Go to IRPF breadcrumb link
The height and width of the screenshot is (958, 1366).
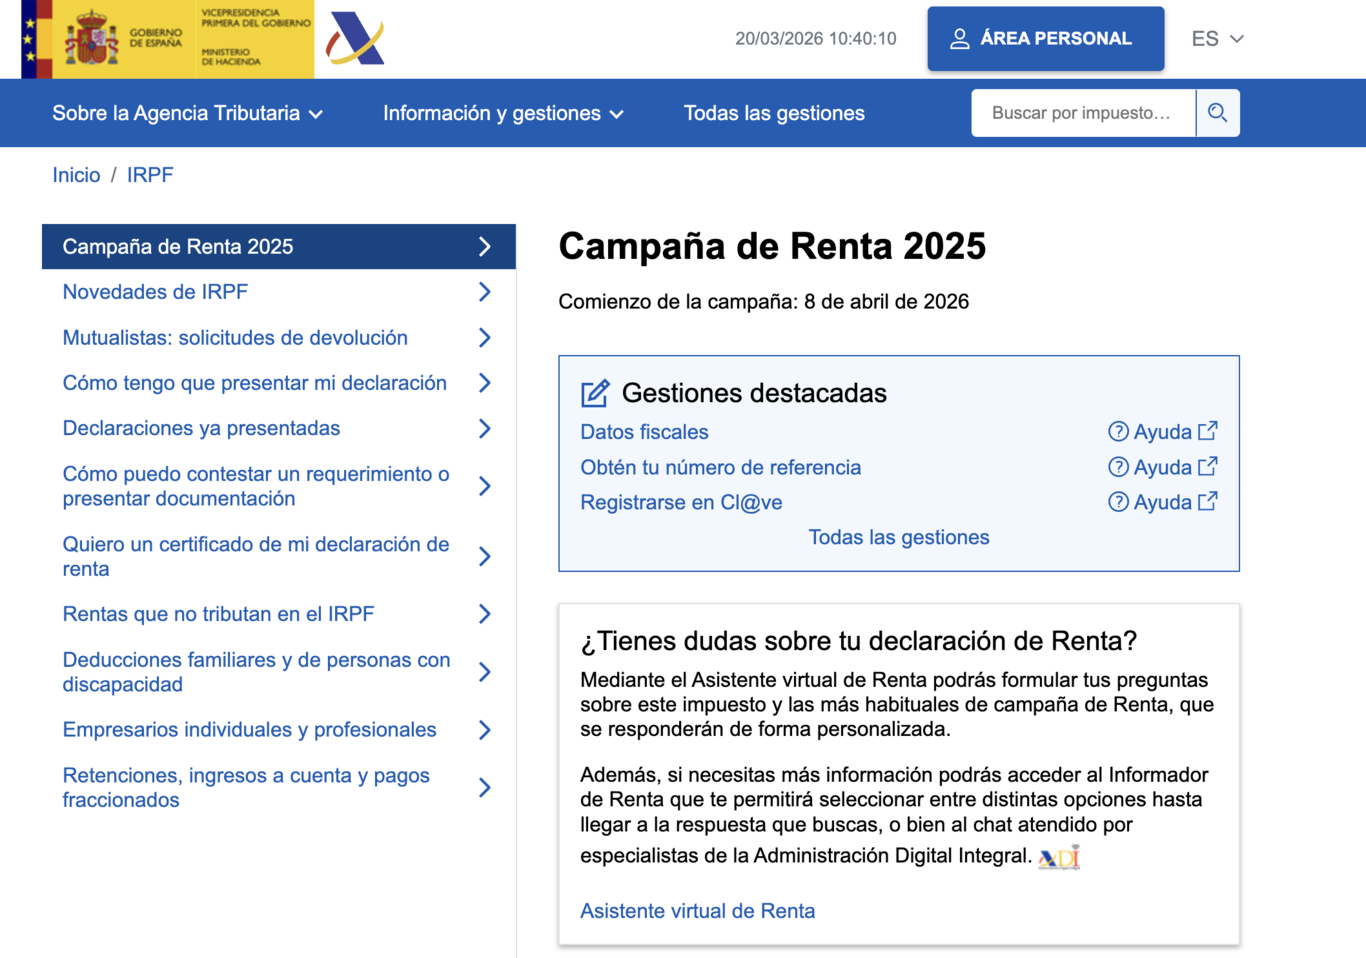150,175
